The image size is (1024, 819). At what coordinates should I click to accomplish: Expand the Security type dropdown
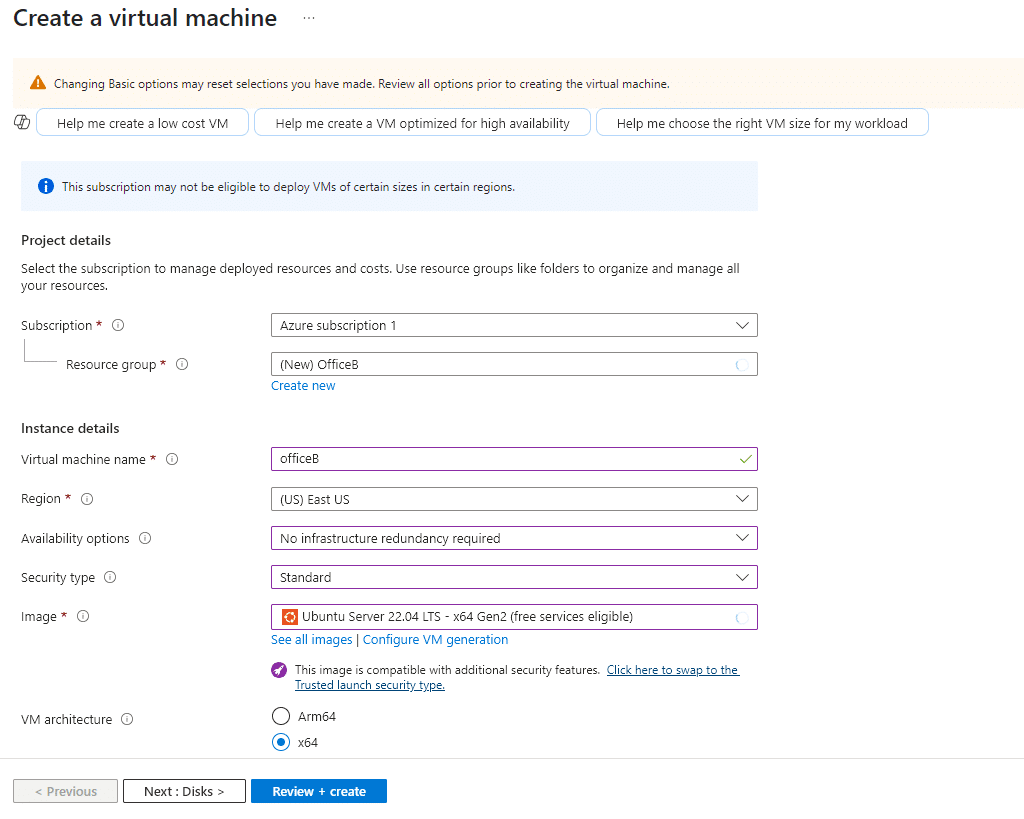513,578
